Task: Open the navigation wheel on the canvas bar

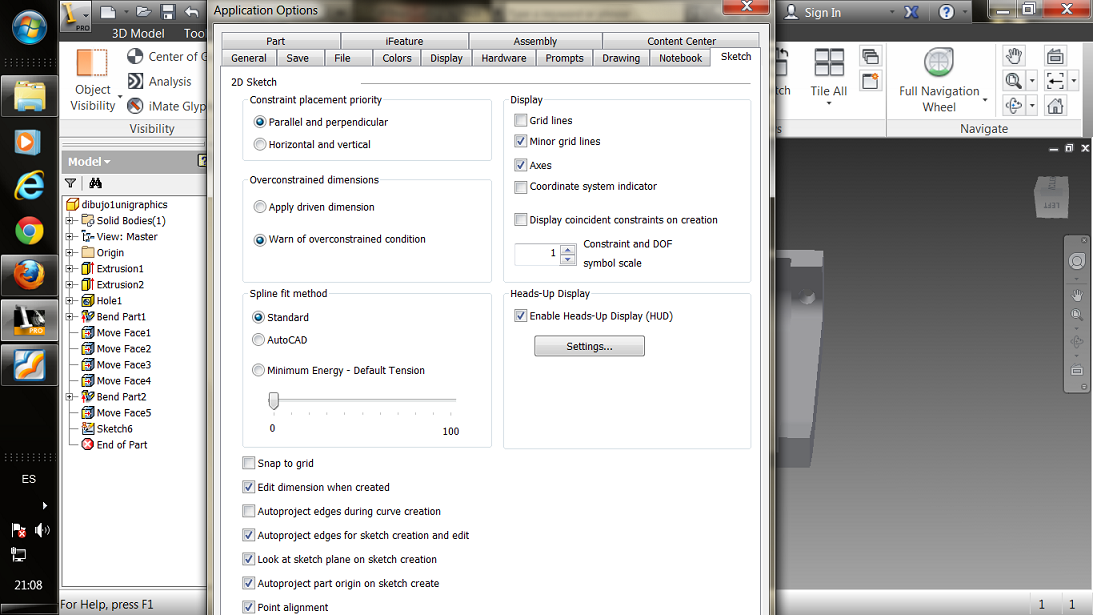Action: [x=1077, y=262]
